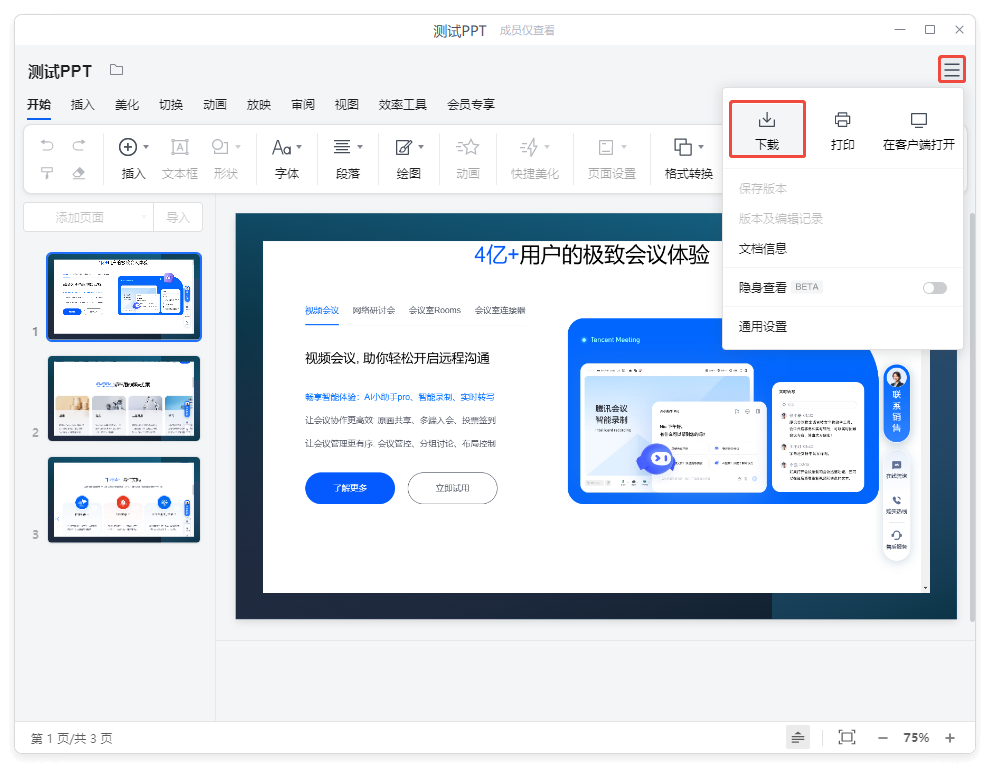Image resolution: width=990 pixels, height=768 pixels.
Task: Click the 第 1 页/共 3 页 page indicator
Action: 71,738
